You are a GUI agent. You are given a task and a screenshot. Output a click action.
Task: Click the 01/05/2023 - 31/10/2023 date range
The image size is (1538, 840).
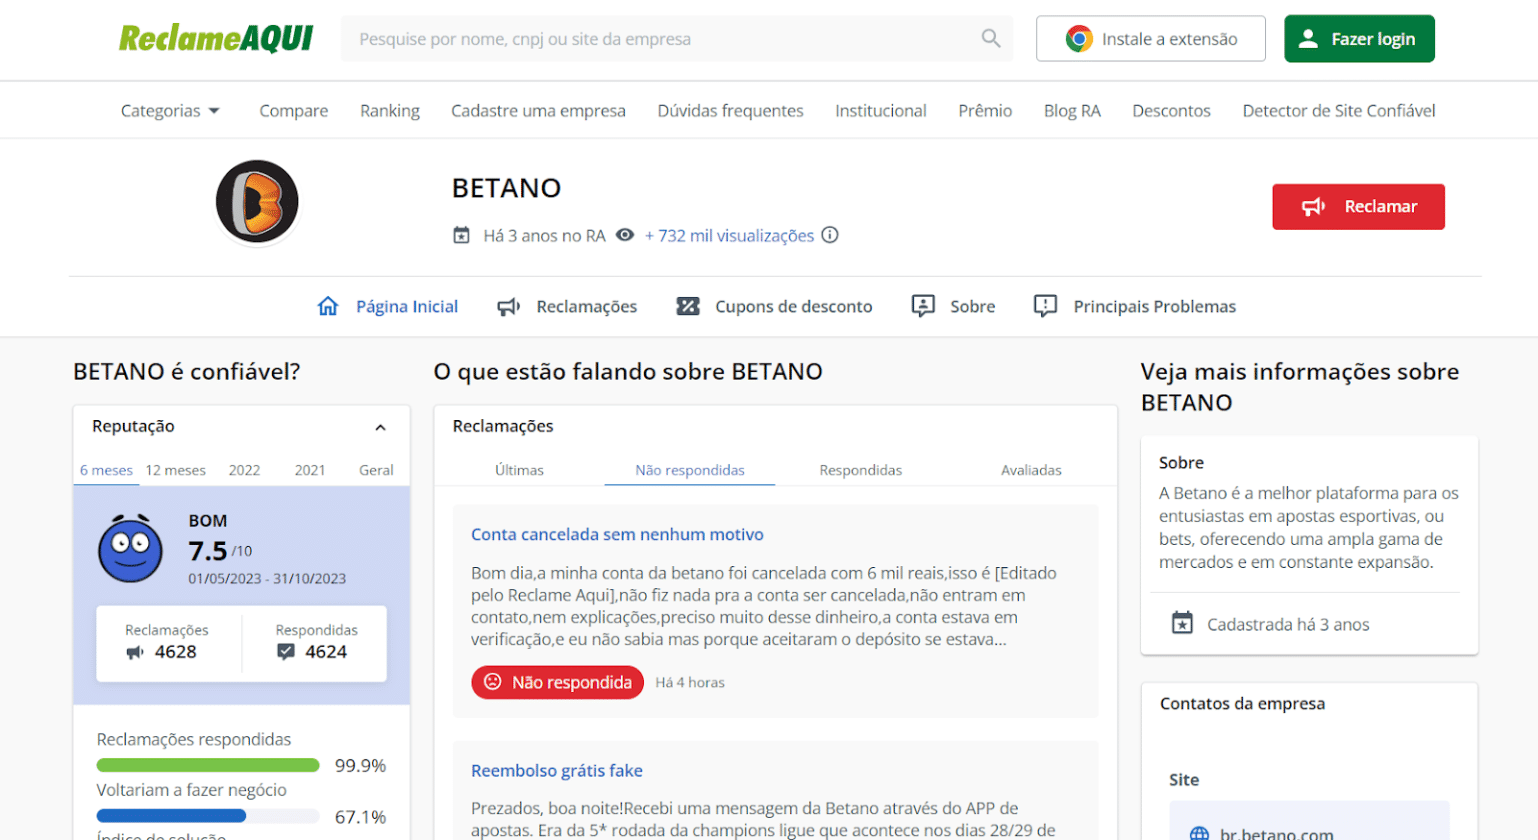tap(267, 578)
